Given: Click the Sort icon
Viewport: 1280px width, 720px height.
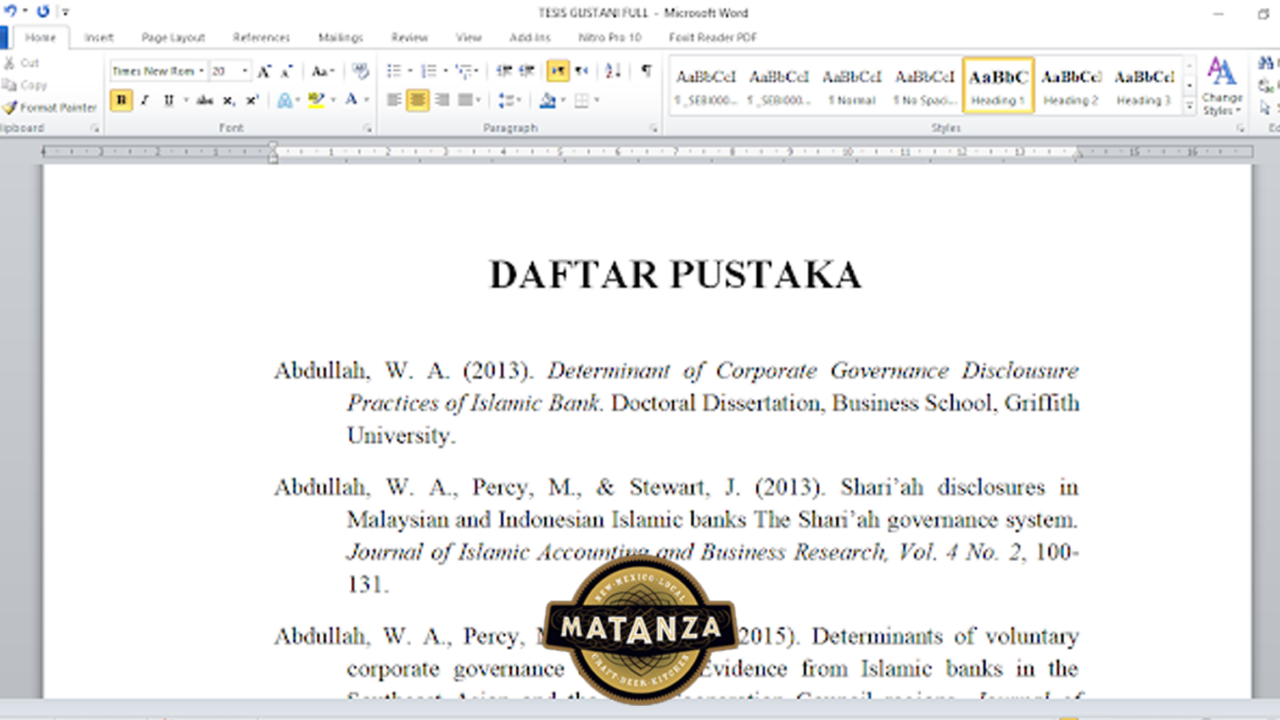Looking at the screenshot, I should point(613,71).
